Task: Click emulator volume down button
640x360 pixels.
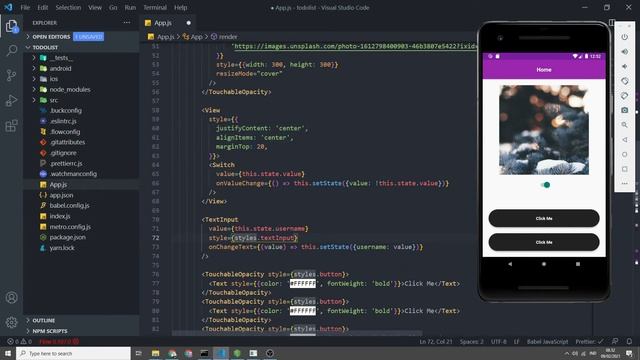Action: tap(624, 67)
